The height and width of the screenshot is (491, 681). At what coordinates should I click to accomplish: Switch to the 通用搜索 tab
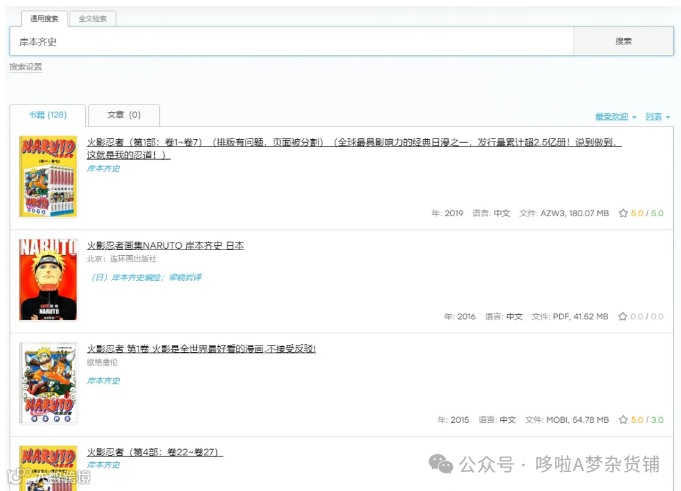[44, 19]
